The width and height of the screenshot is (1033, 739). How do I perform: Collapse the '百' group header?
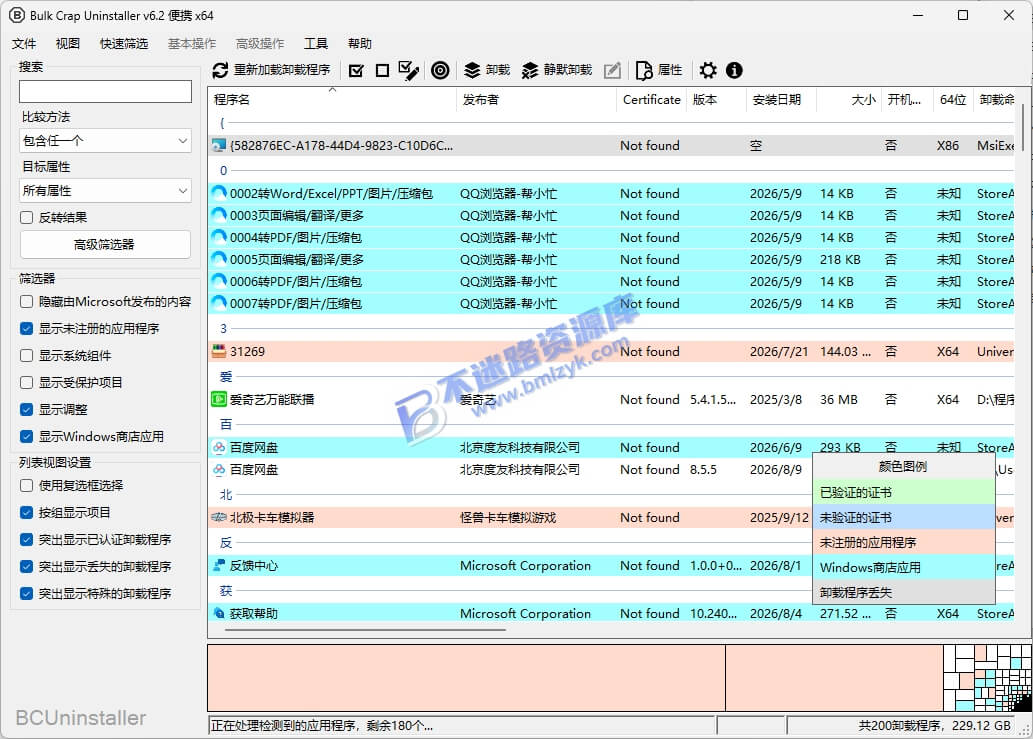point(226,424)
